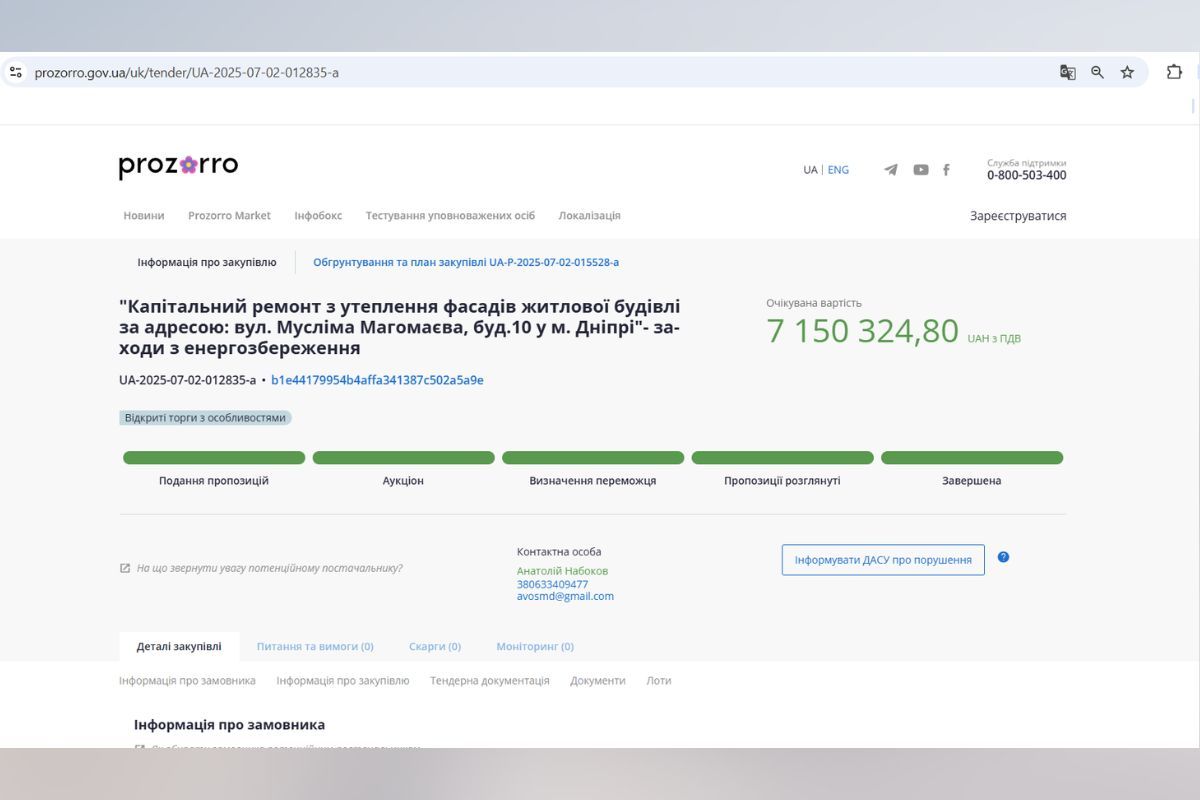Open the YouTube channel icon

(x=920, y=170)
